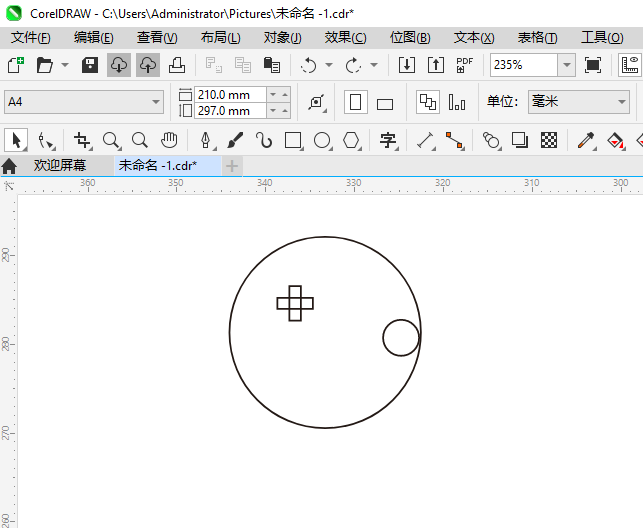The width and height of the screenshot is (643, 528).
Task: Select Portrait page orientation
Action: point(356,102)
